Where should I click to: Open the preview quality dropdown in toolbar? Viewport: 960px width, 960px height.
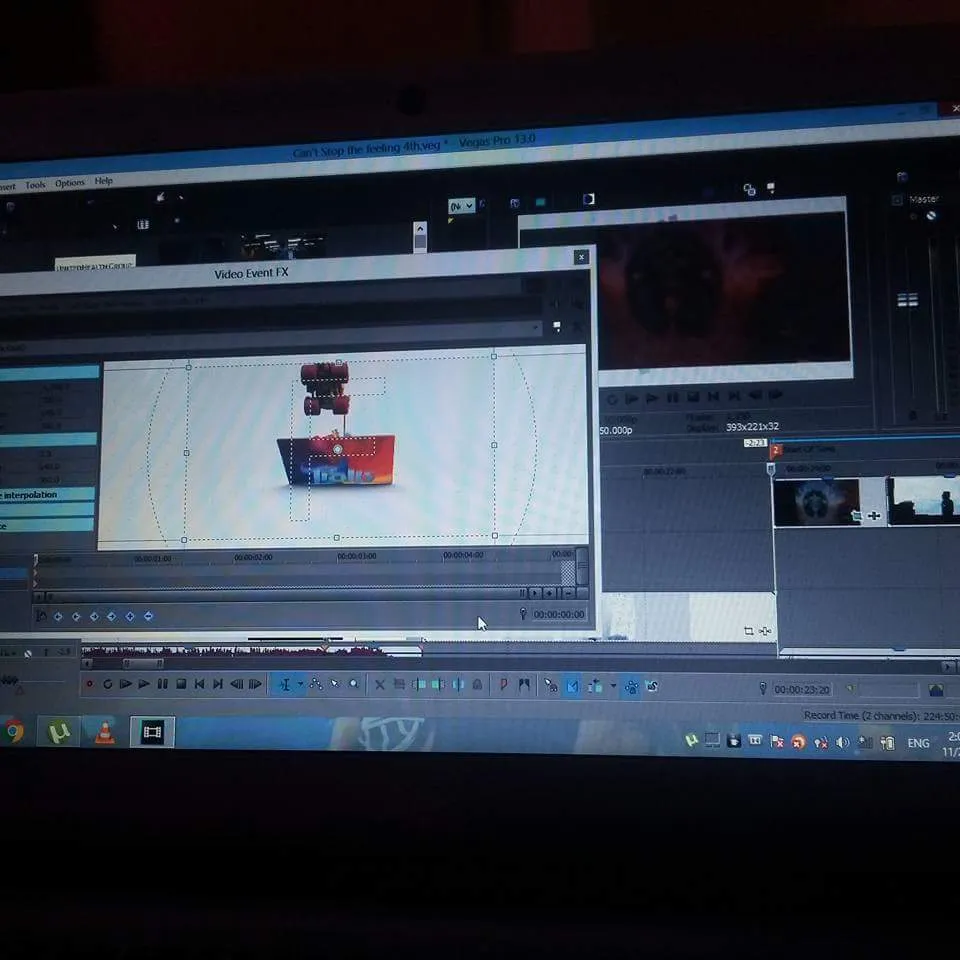coord(462,206)
